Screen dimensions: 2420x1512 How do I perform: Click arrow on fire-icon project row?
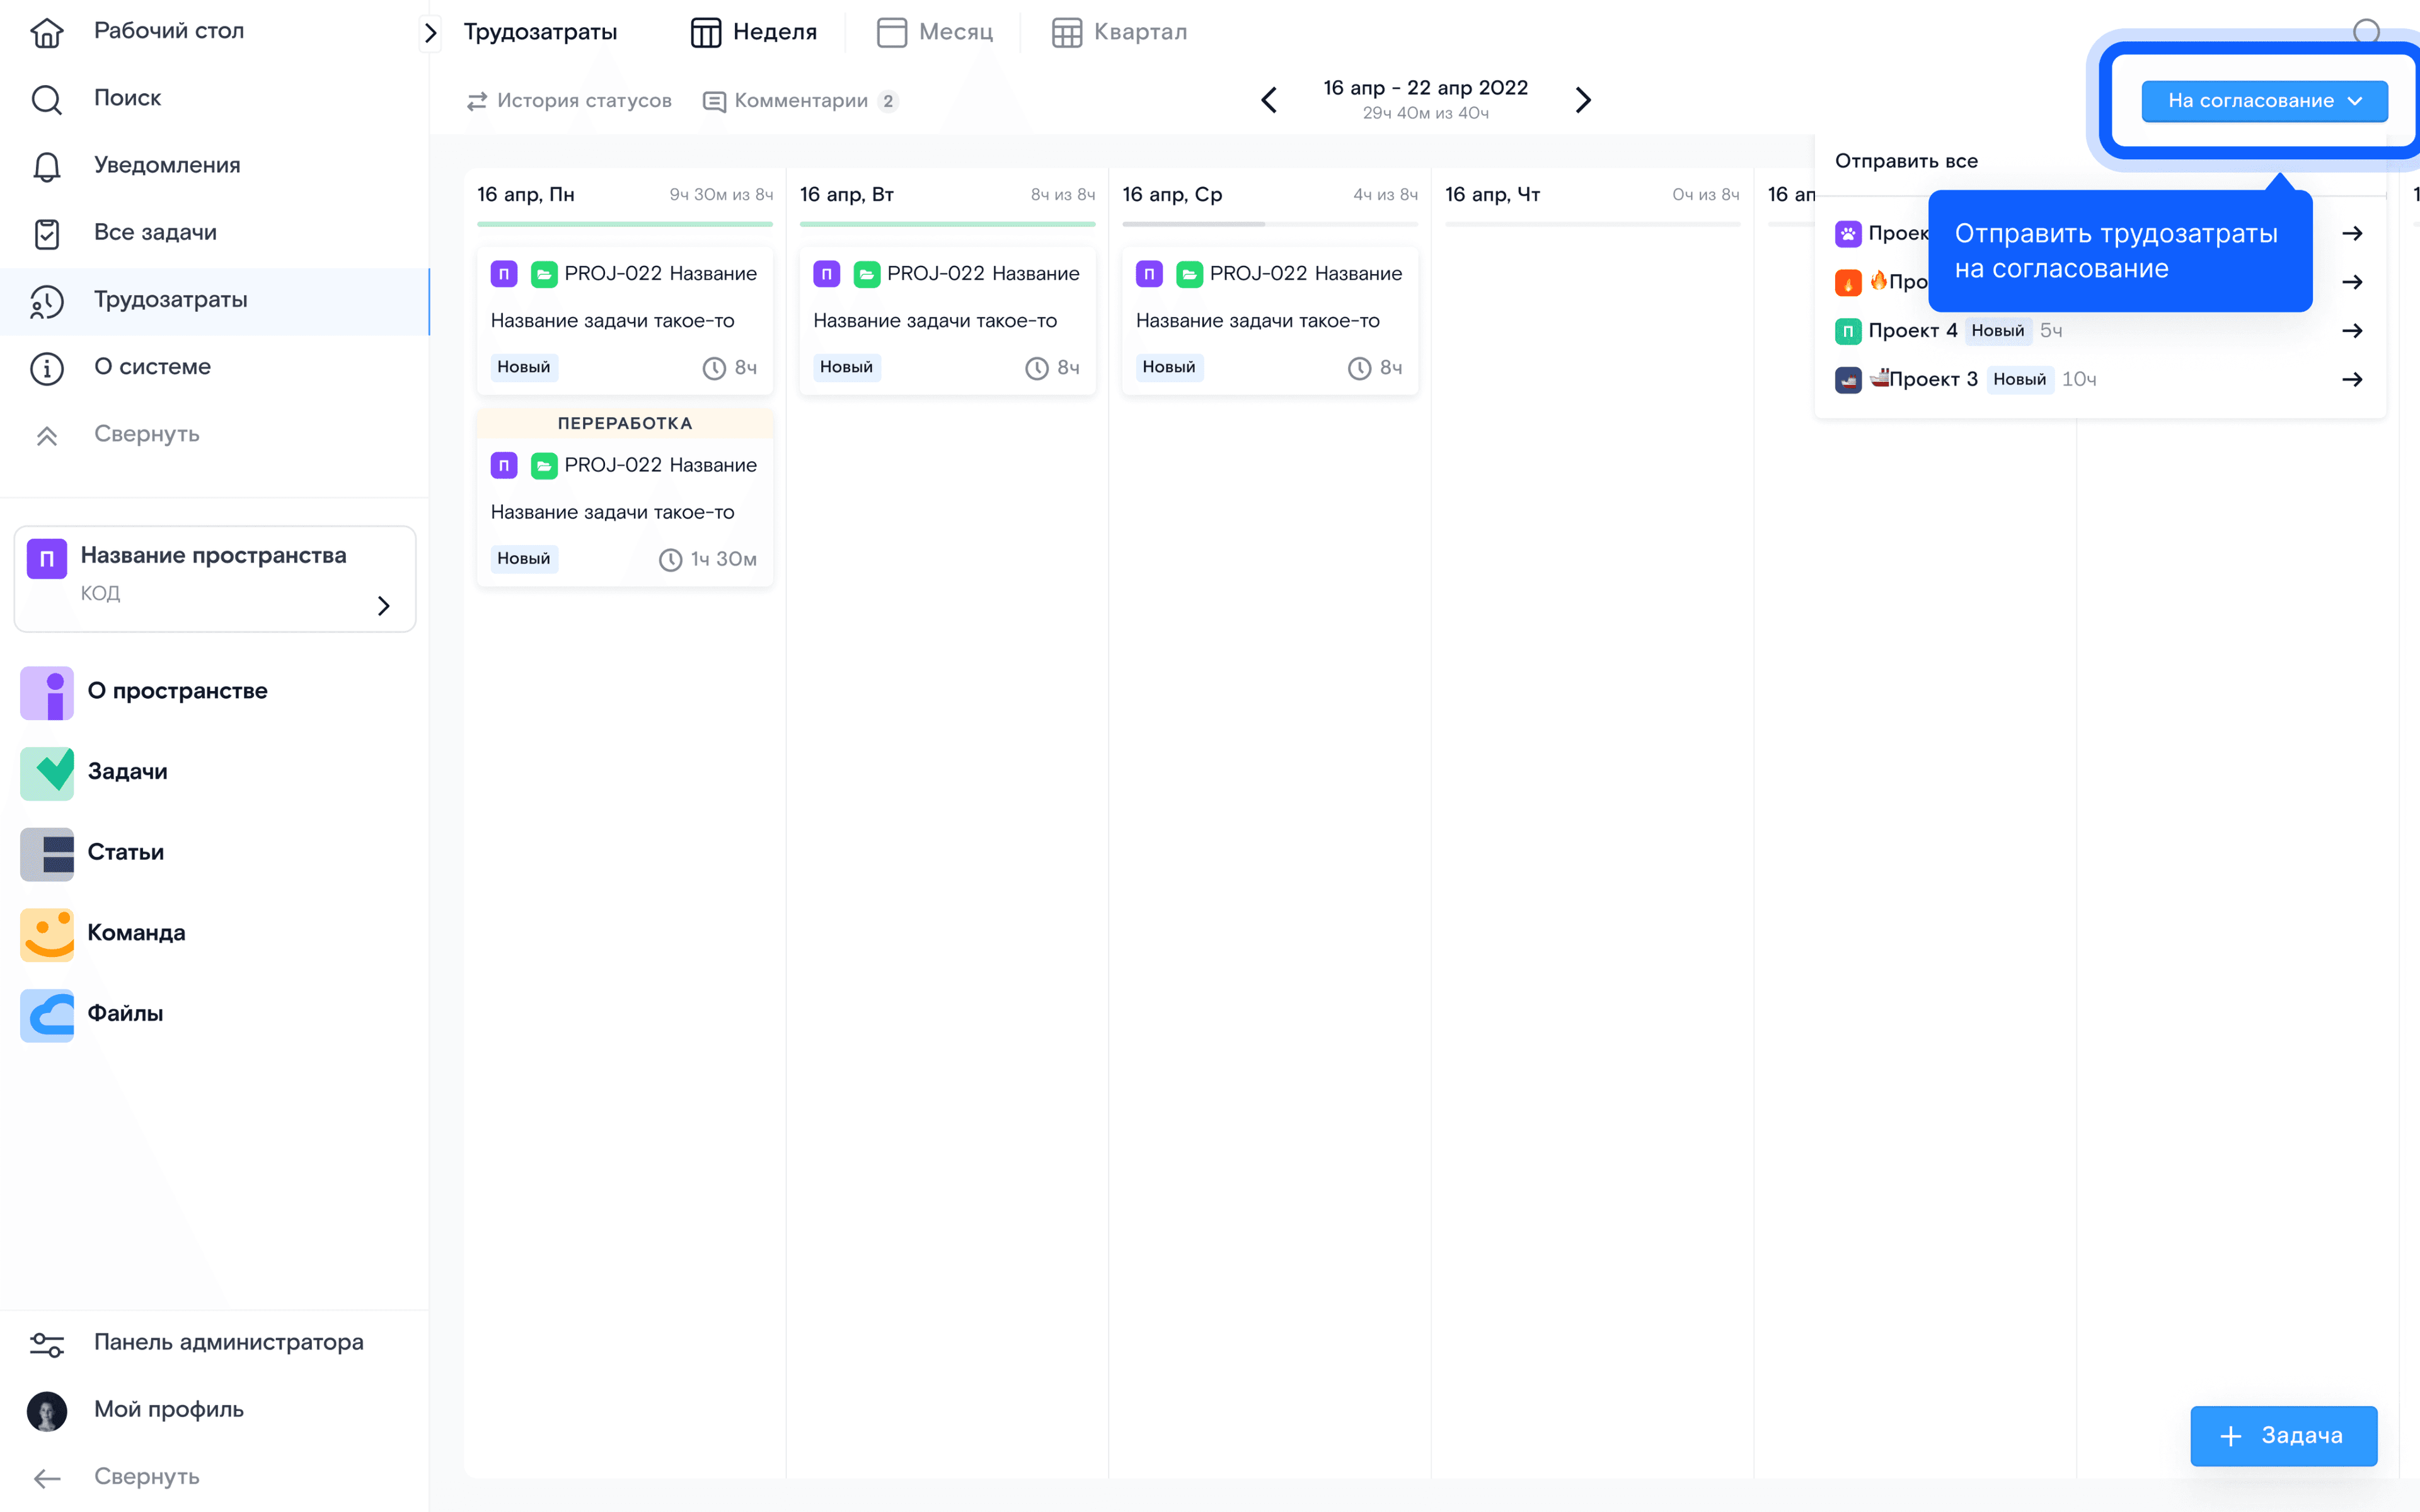coord(2352,283)
